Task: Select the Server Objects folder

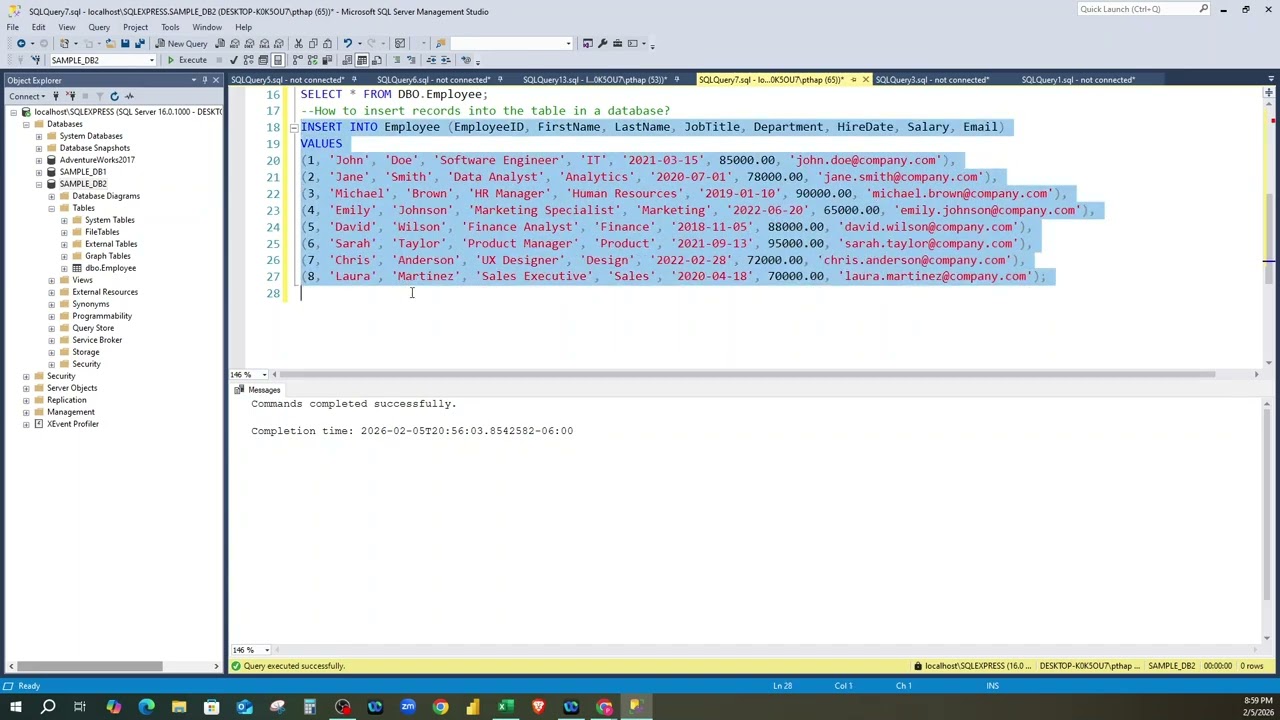Action: (71, 388)
